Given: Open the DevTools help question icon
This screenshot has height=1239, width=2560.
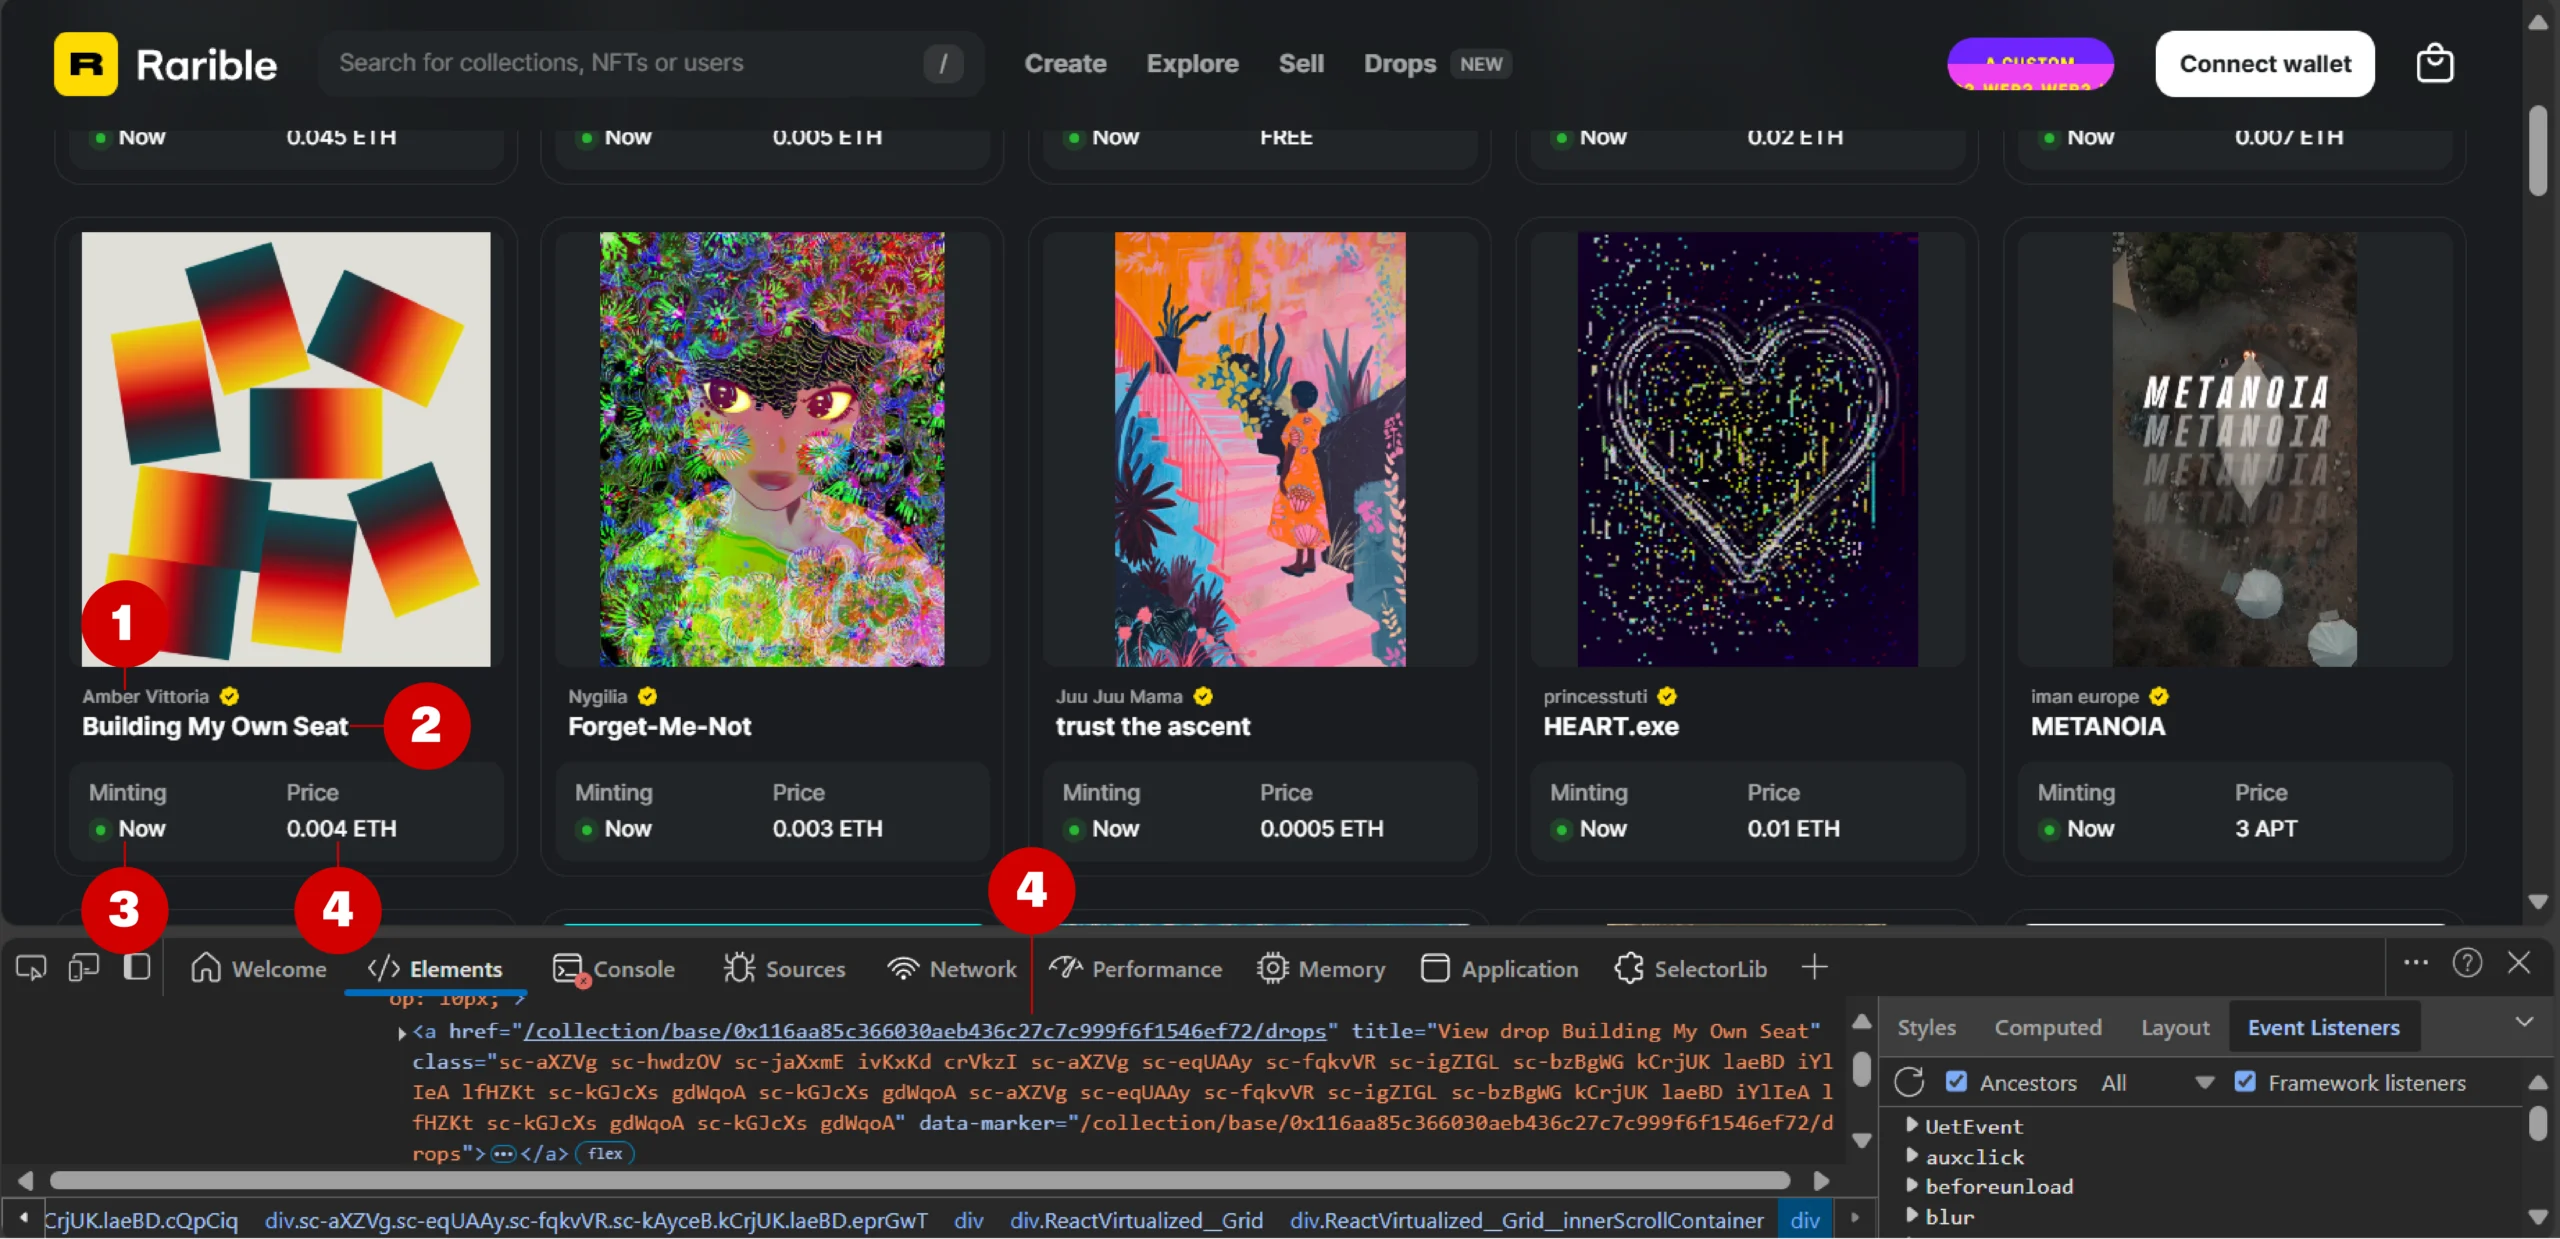Looking at the screenshot, I should 2466,963.
